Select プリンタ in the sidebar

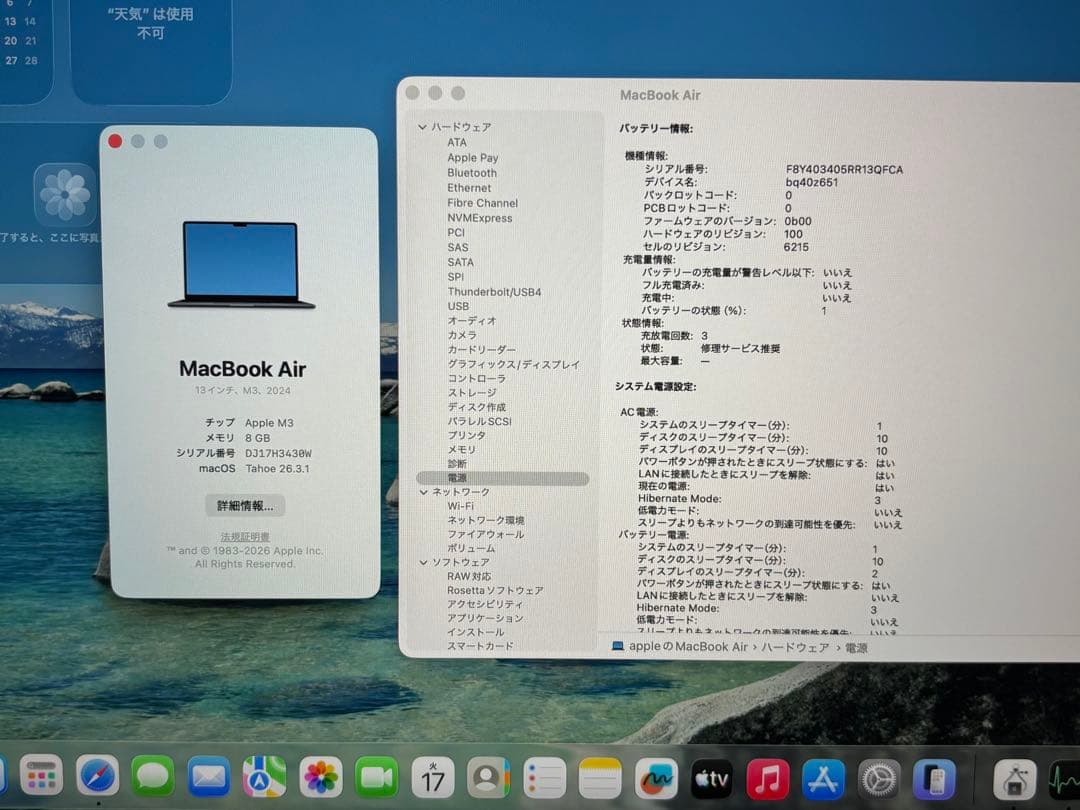point(466,435)
